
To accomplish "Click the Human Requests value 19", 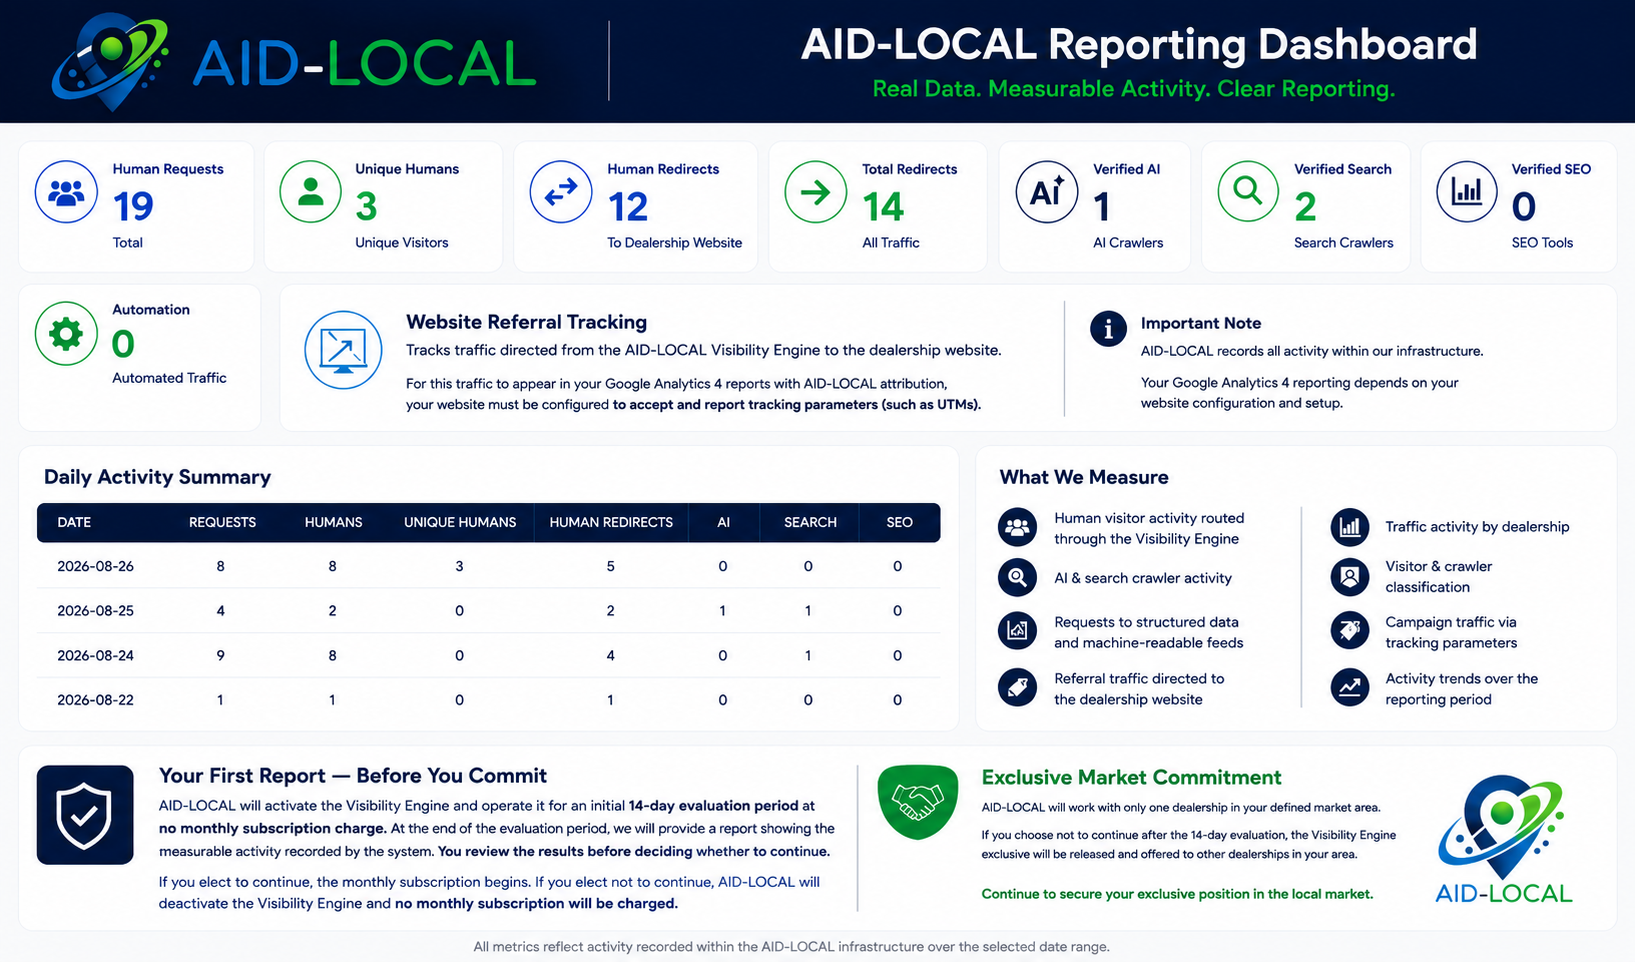I will (x=133, y=207).
